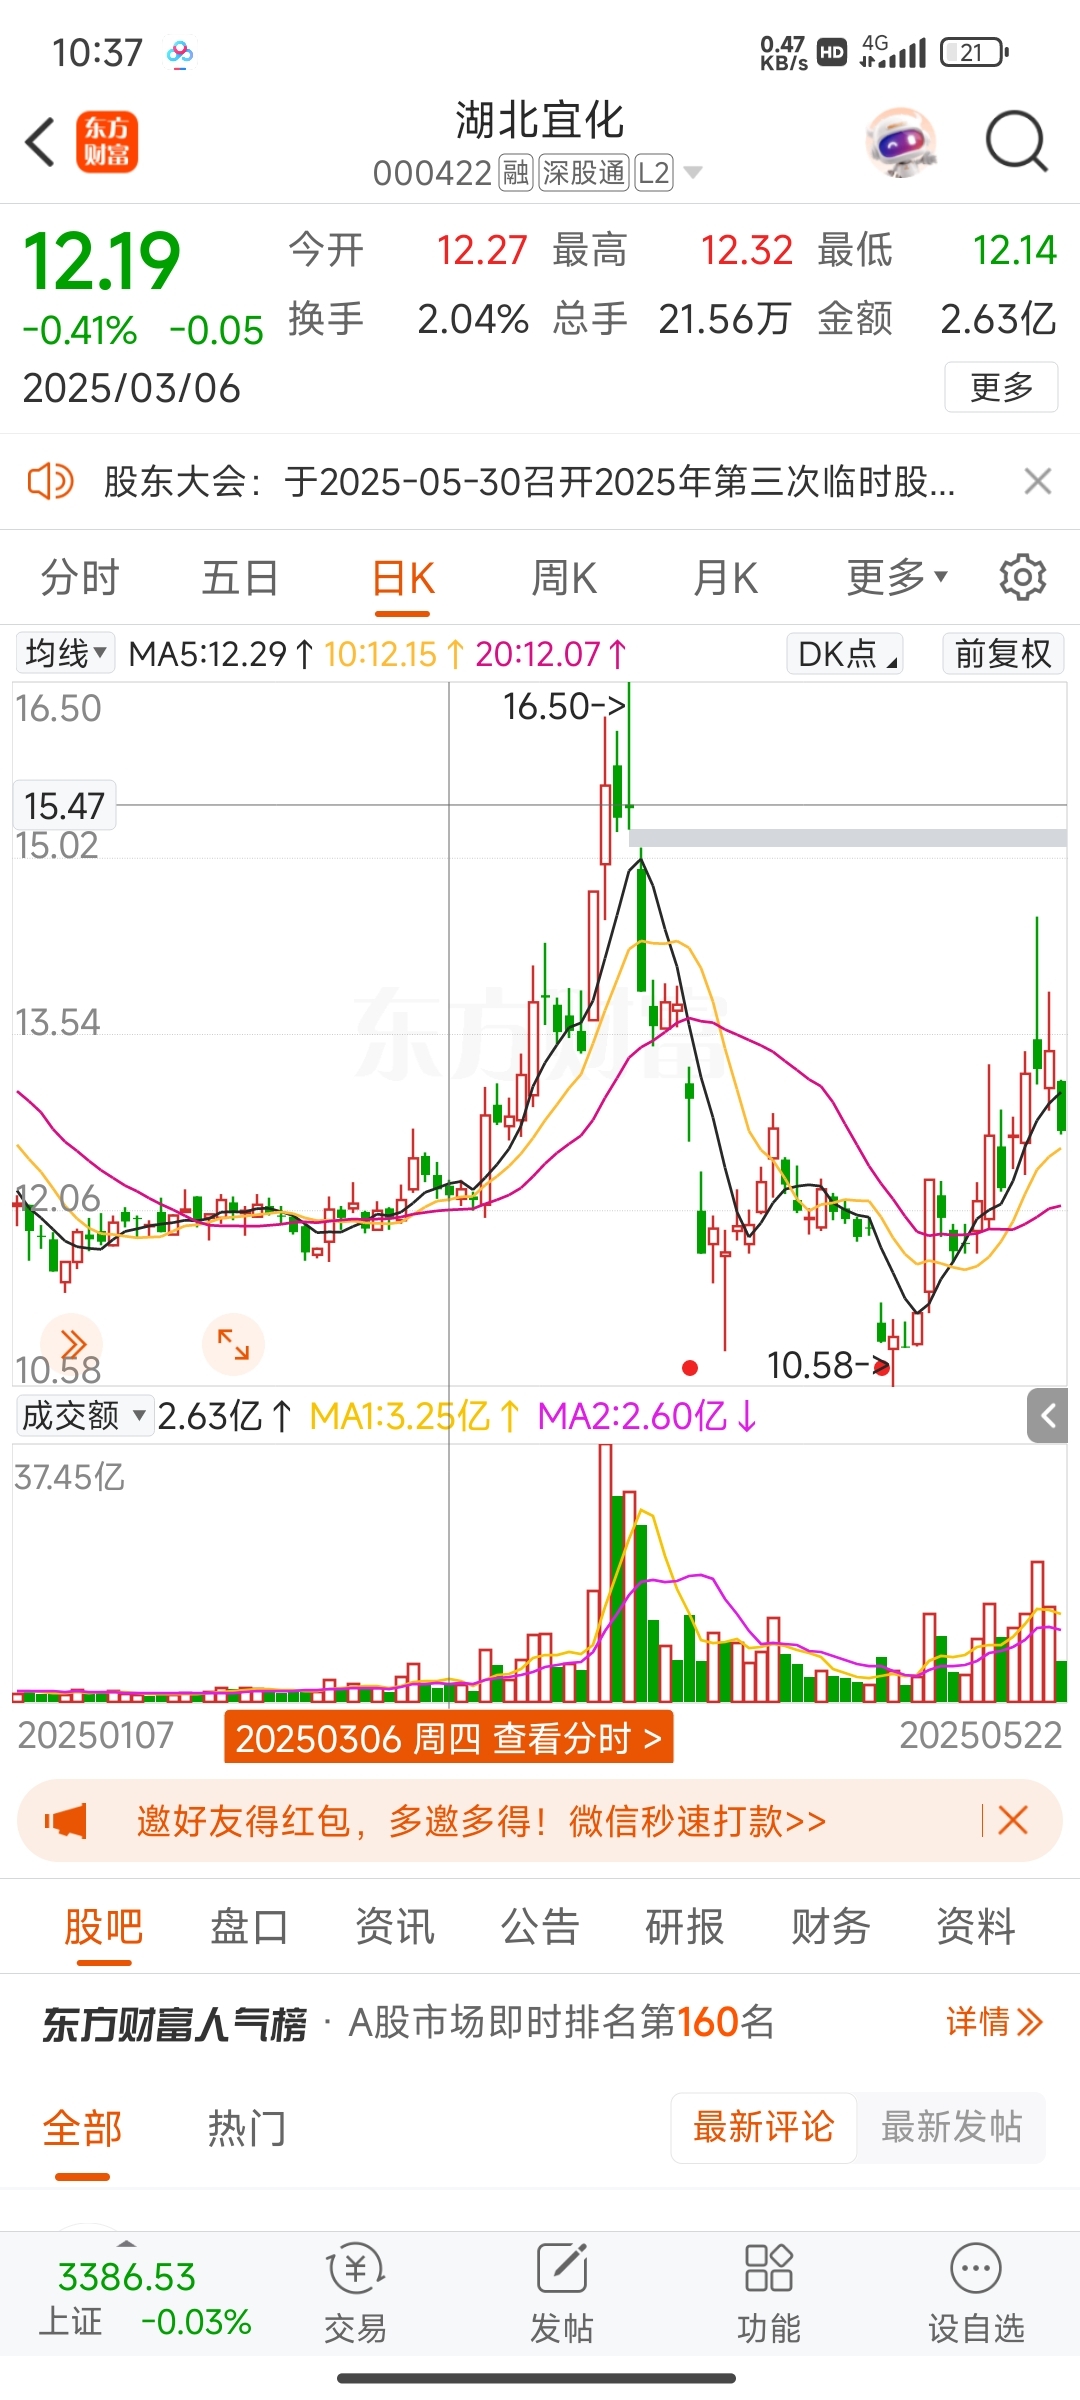
Task: Select the 日K chart tab
Action: [403, 579]
